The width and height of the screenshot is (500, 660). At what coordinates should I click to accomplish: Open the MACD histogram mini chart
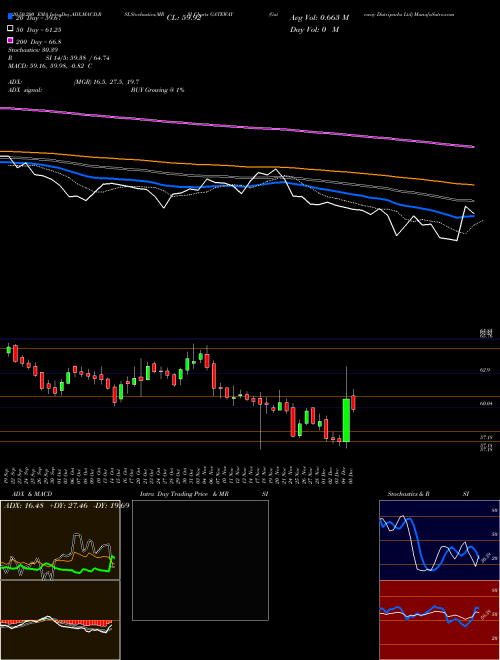pos(60,620)
